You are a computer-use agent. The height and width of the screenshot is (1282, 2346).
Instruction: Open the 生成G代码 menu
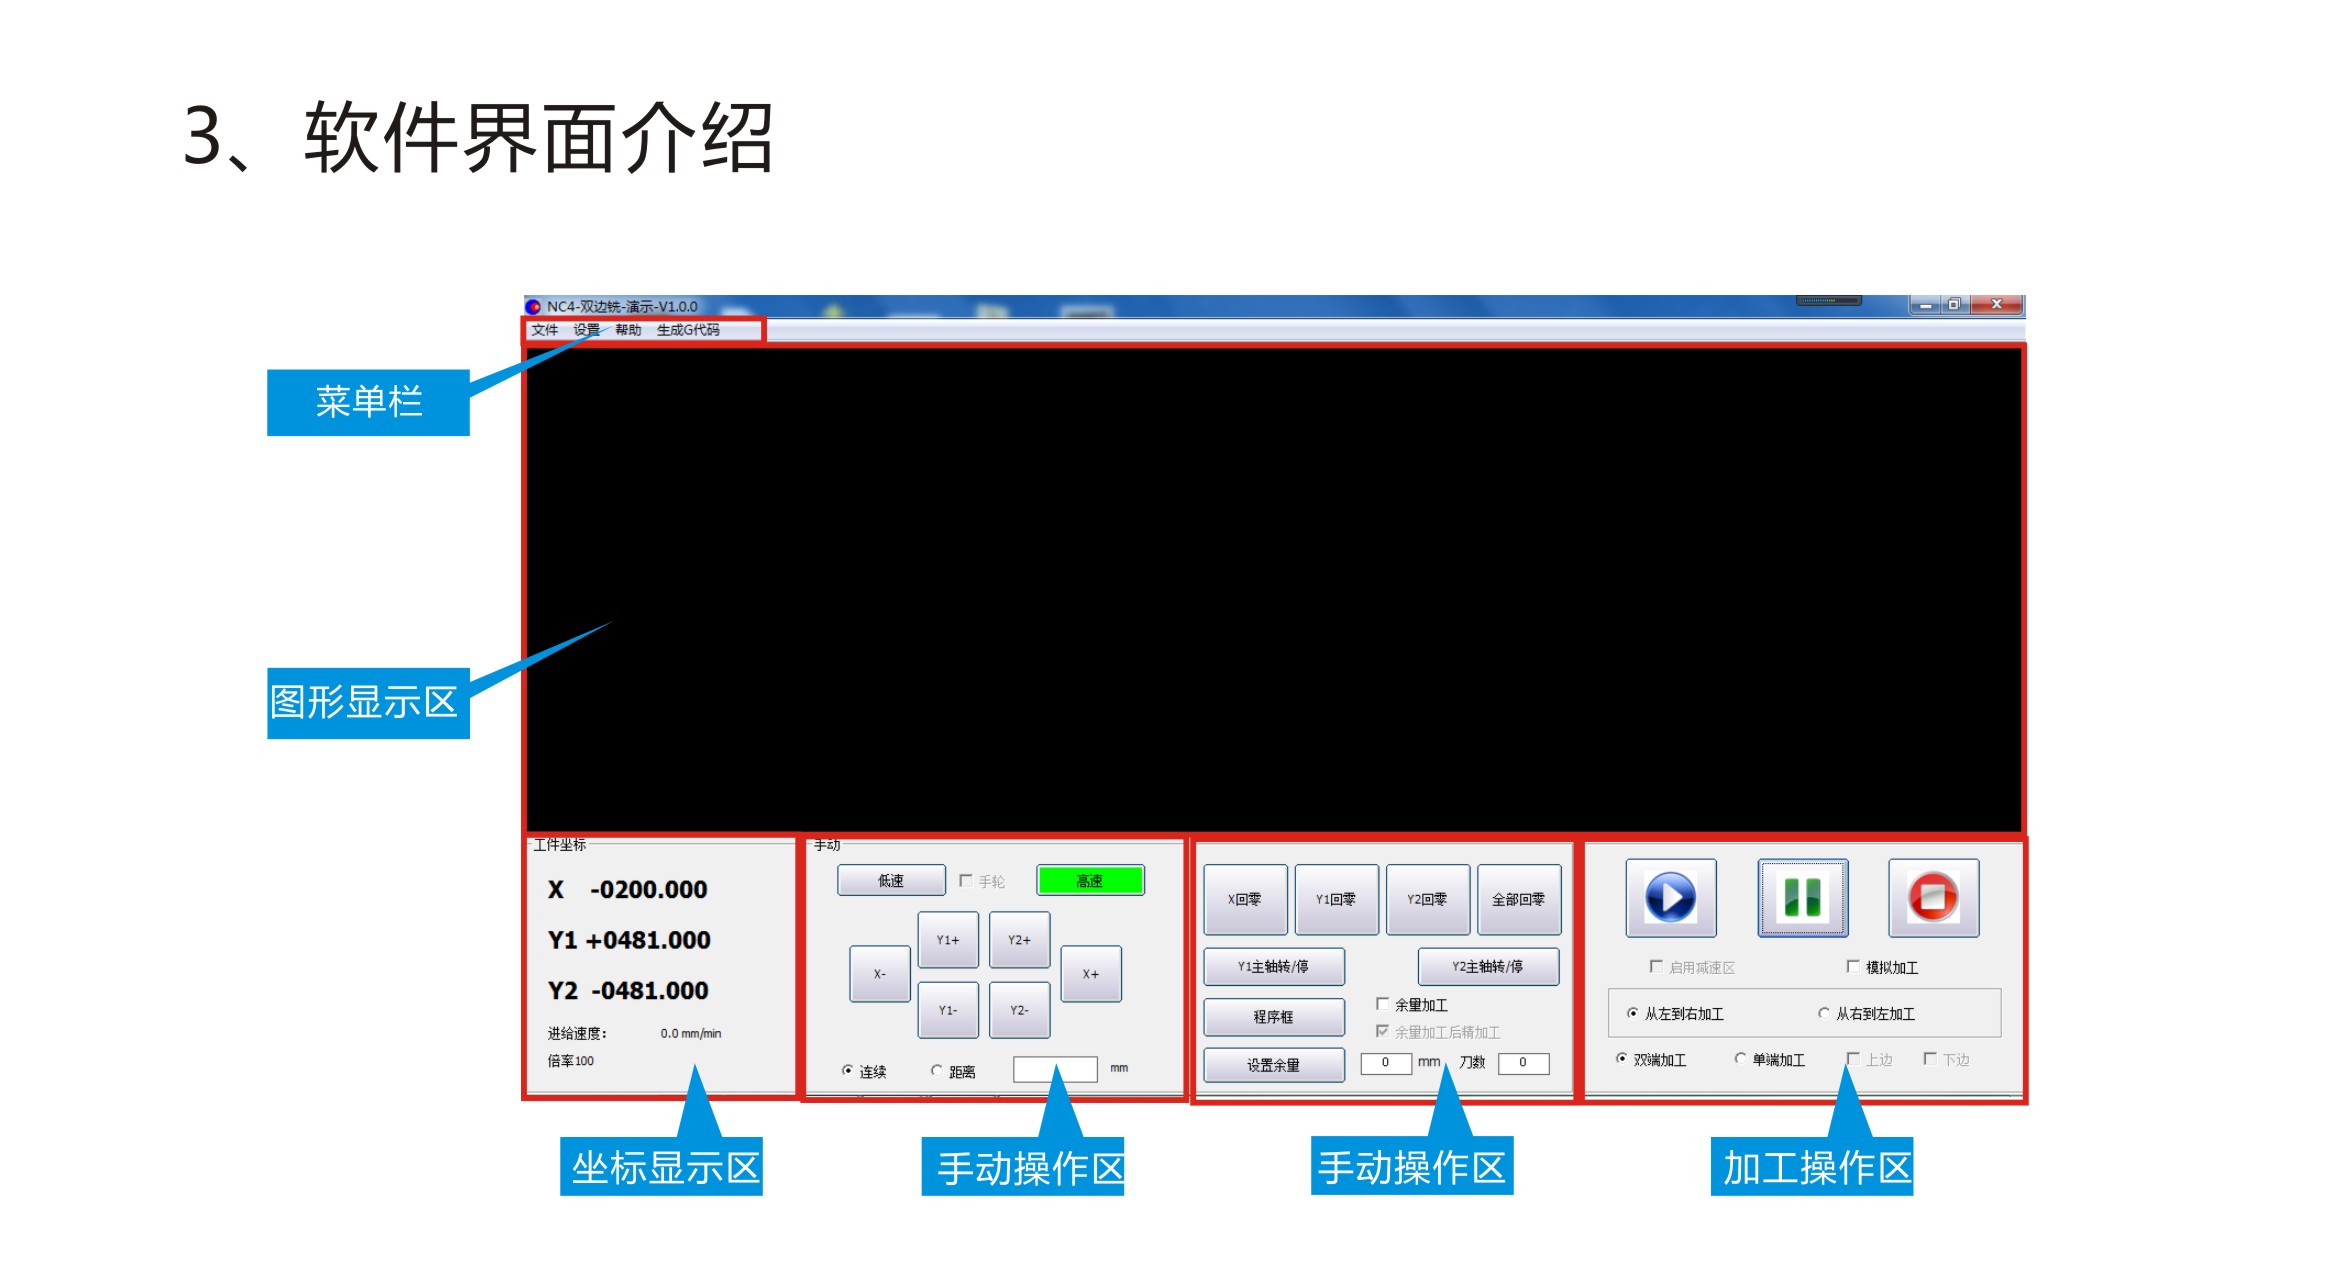click(x=688, y=330)
